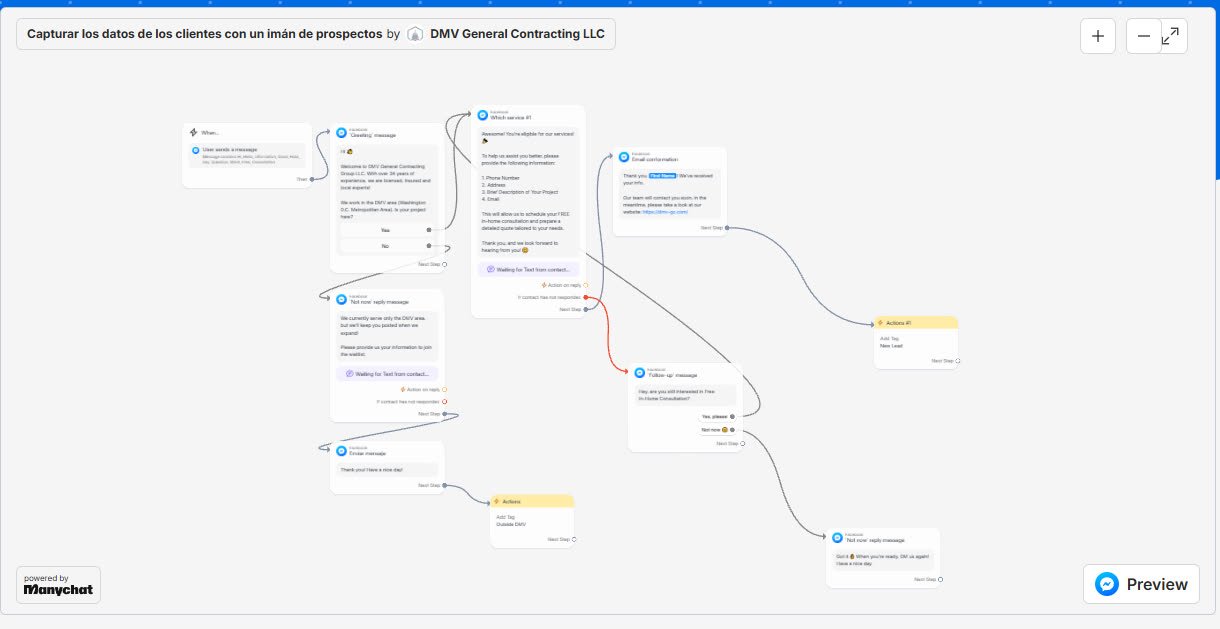The height and width of the screenshot is (629, 1220).
Task: Select the 'New Lead' tag text in Actions #1
Action: [891, 346]
